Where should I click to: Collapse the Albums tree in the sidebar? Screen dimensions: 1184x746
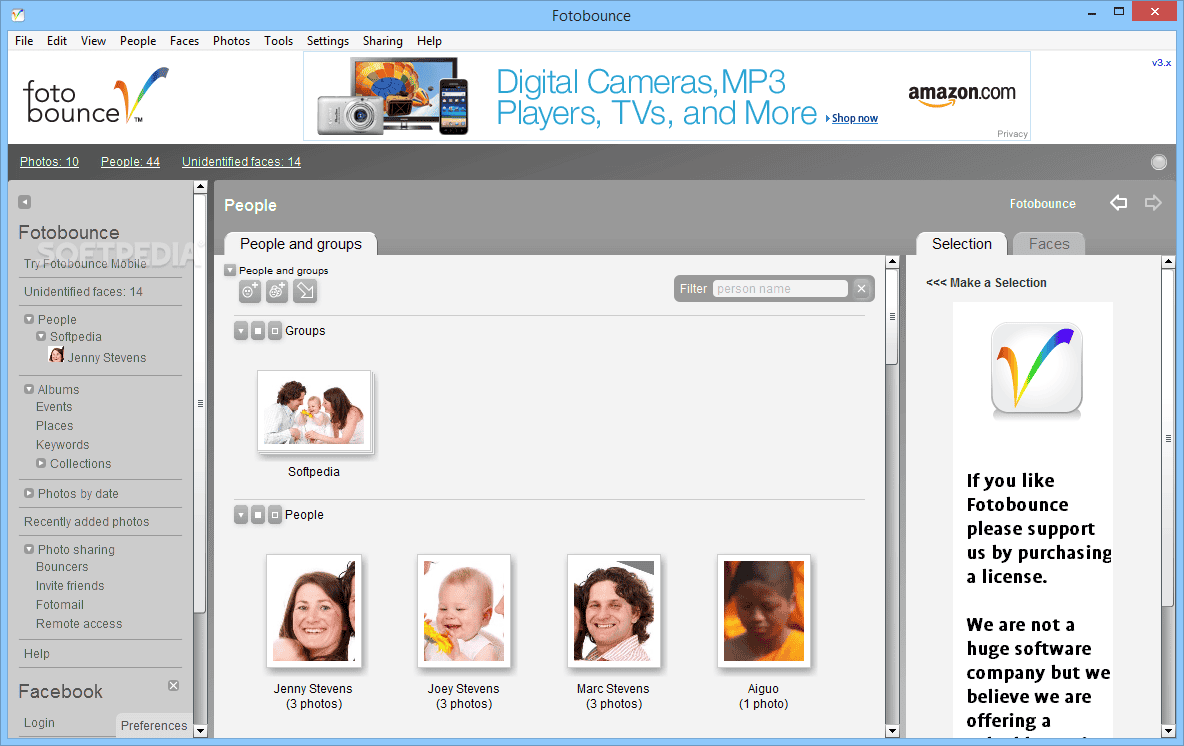(29, 389)
